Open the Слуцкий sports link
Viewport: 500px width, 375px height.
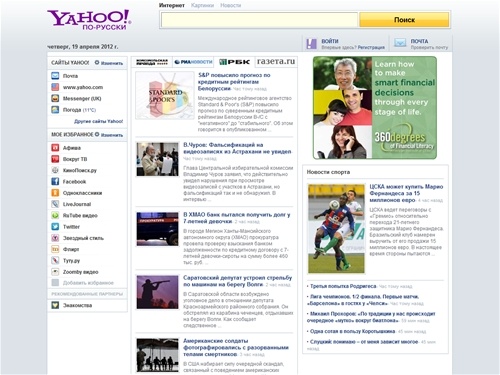coord(364,342)
